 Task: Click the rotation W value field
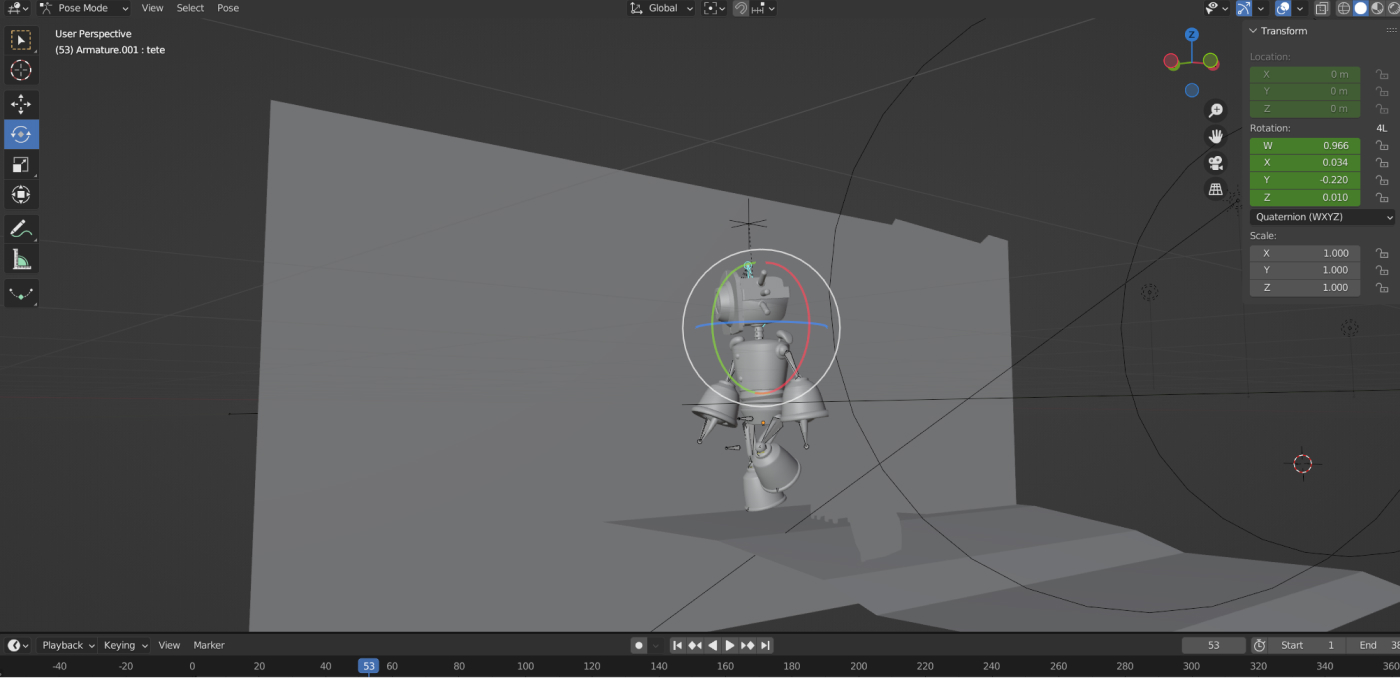pyautogui.click(x=1305, y=145)
